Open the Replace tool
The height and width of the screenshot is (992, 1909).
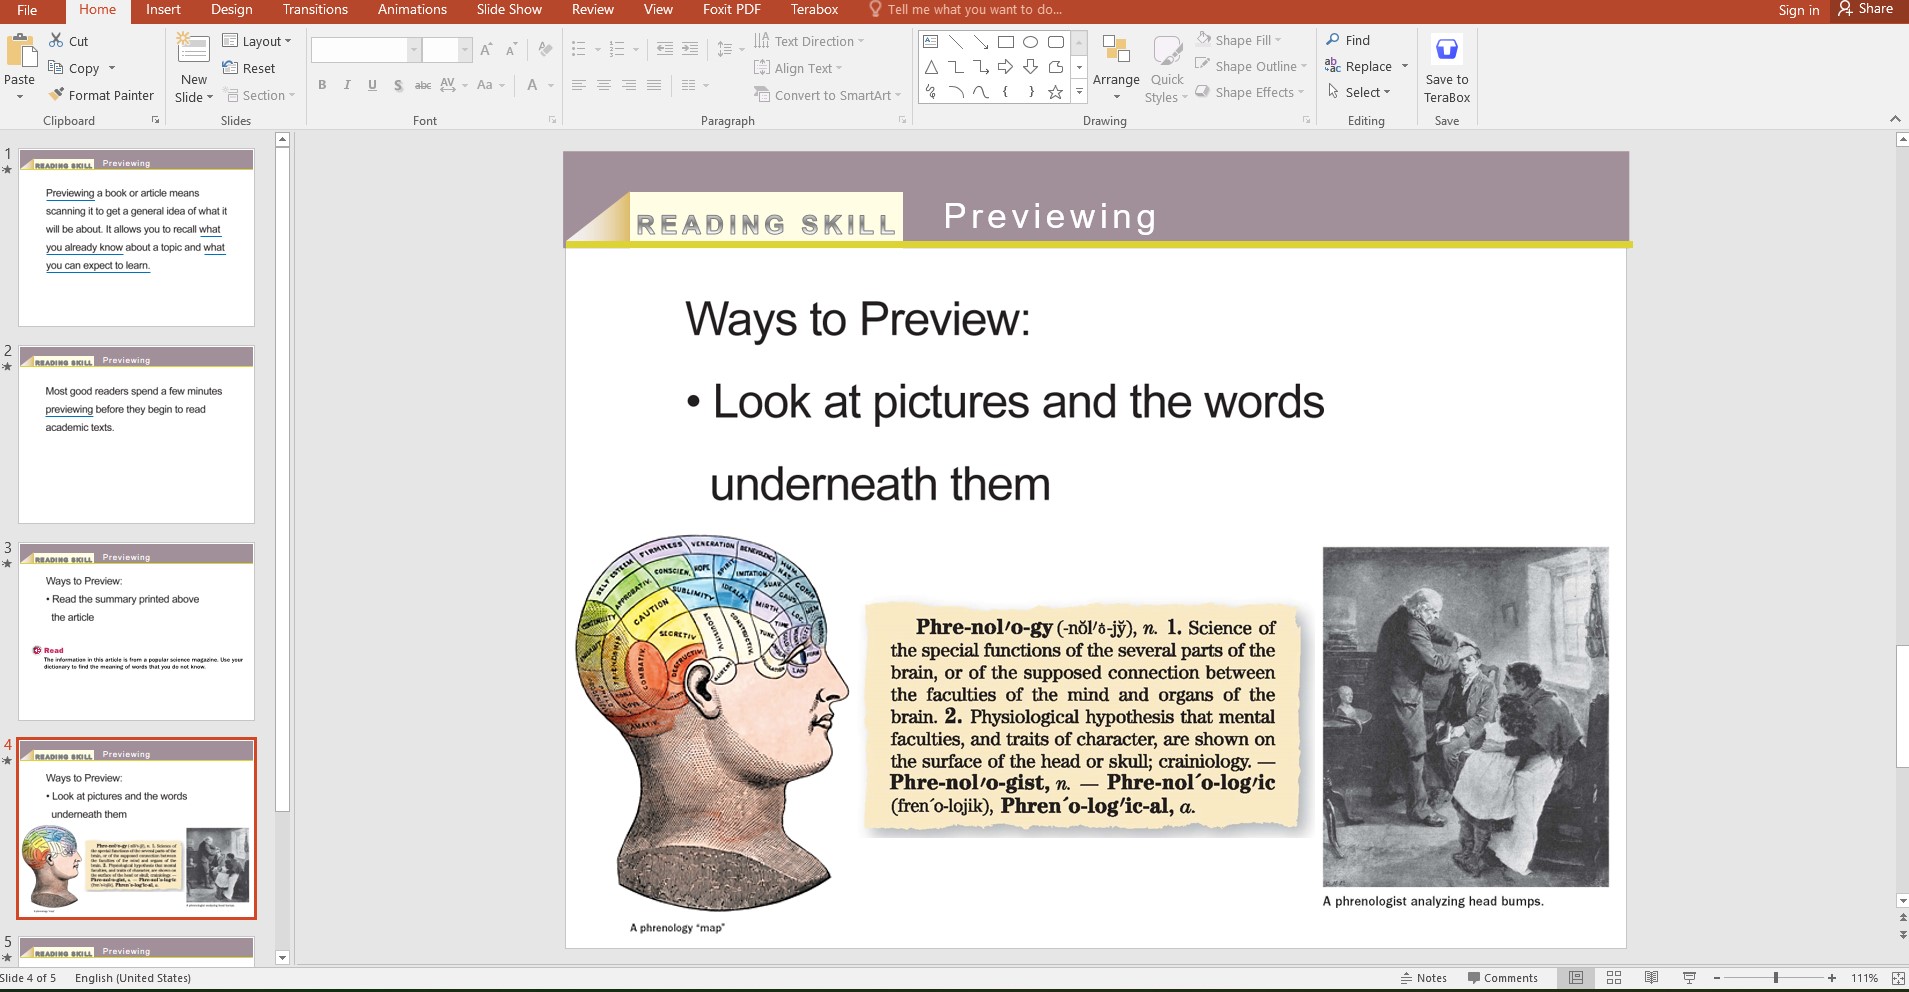(x=1368, y=66)
